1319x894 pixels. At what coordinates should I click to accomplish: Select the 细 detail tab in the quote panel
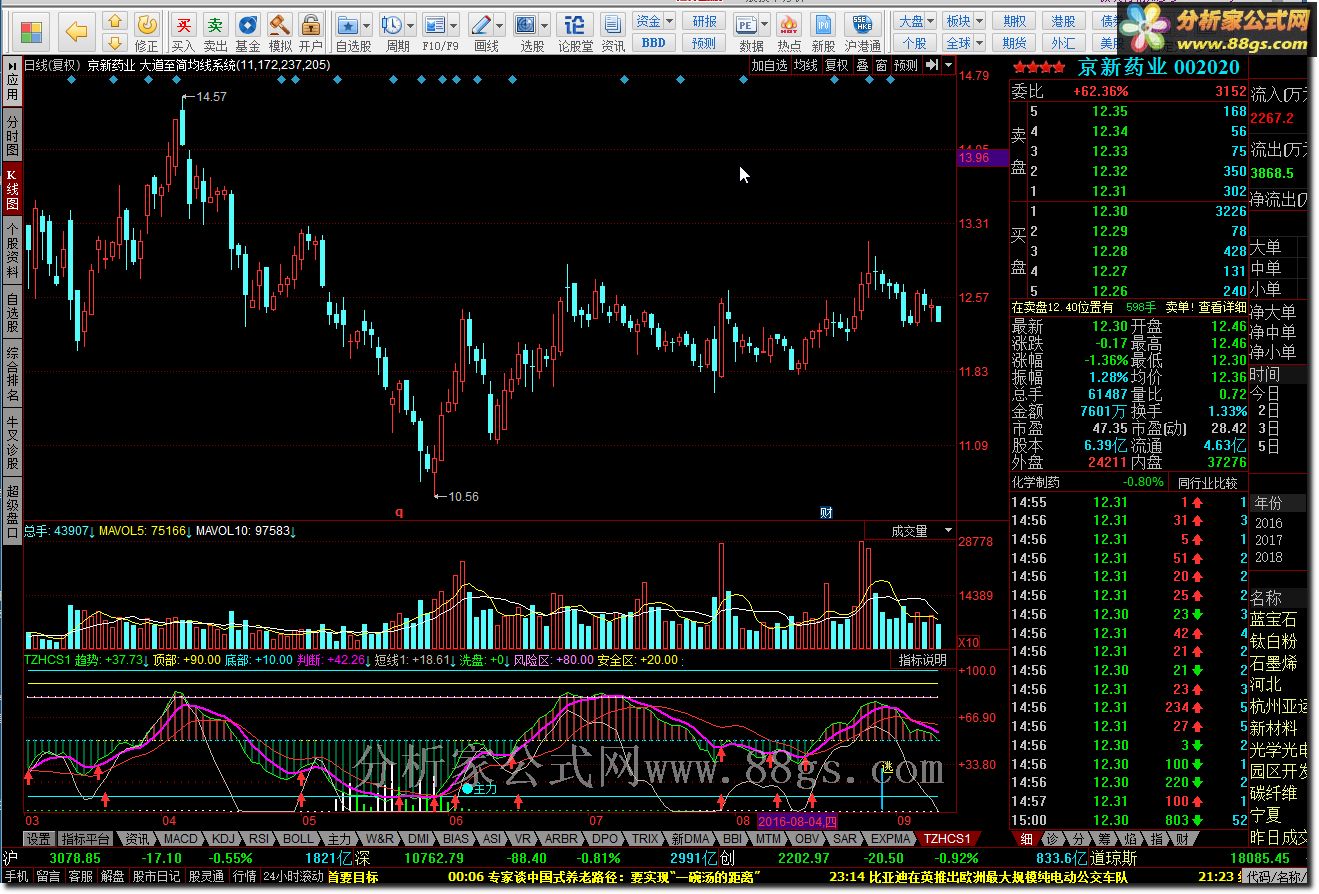1027,839
